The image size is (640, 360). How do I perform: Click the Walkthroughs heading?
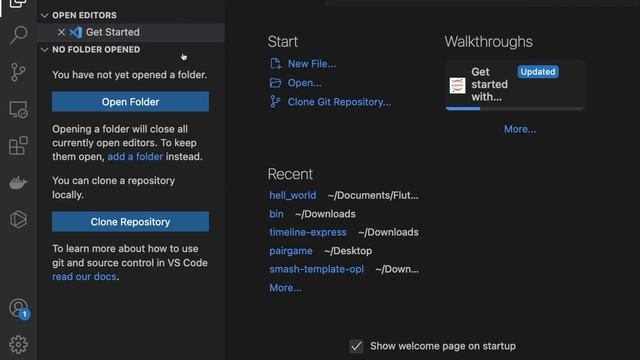point(489,42)
